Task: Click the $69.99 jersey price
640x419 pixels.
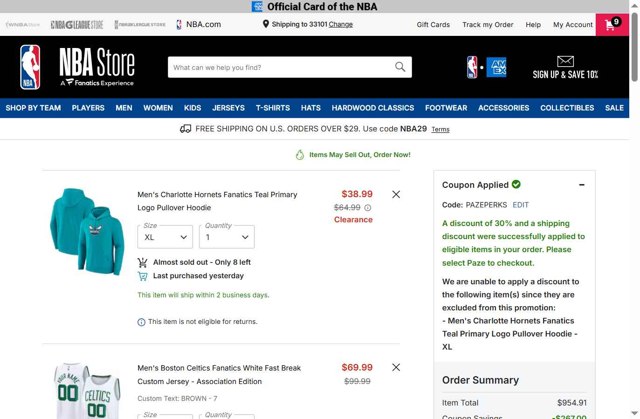Action: [x=357, y=367]
